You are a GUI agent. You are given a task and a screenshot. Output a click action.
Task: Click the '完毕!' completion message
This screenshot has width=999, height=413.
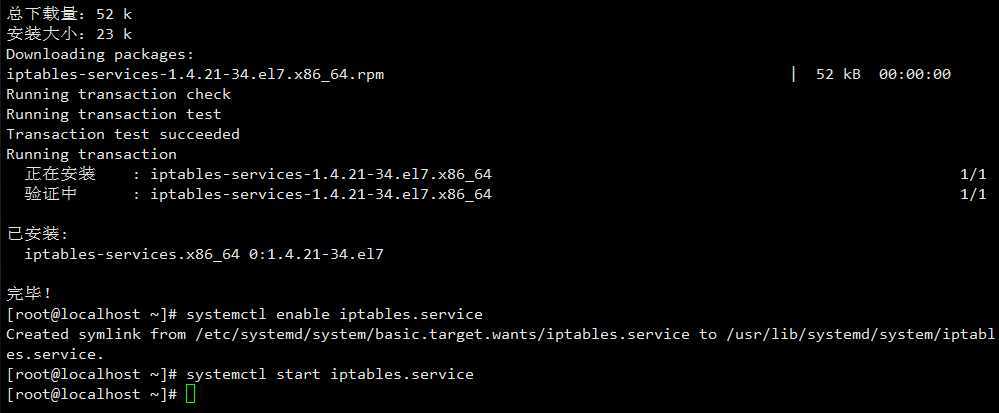click(x=29, y=294)
